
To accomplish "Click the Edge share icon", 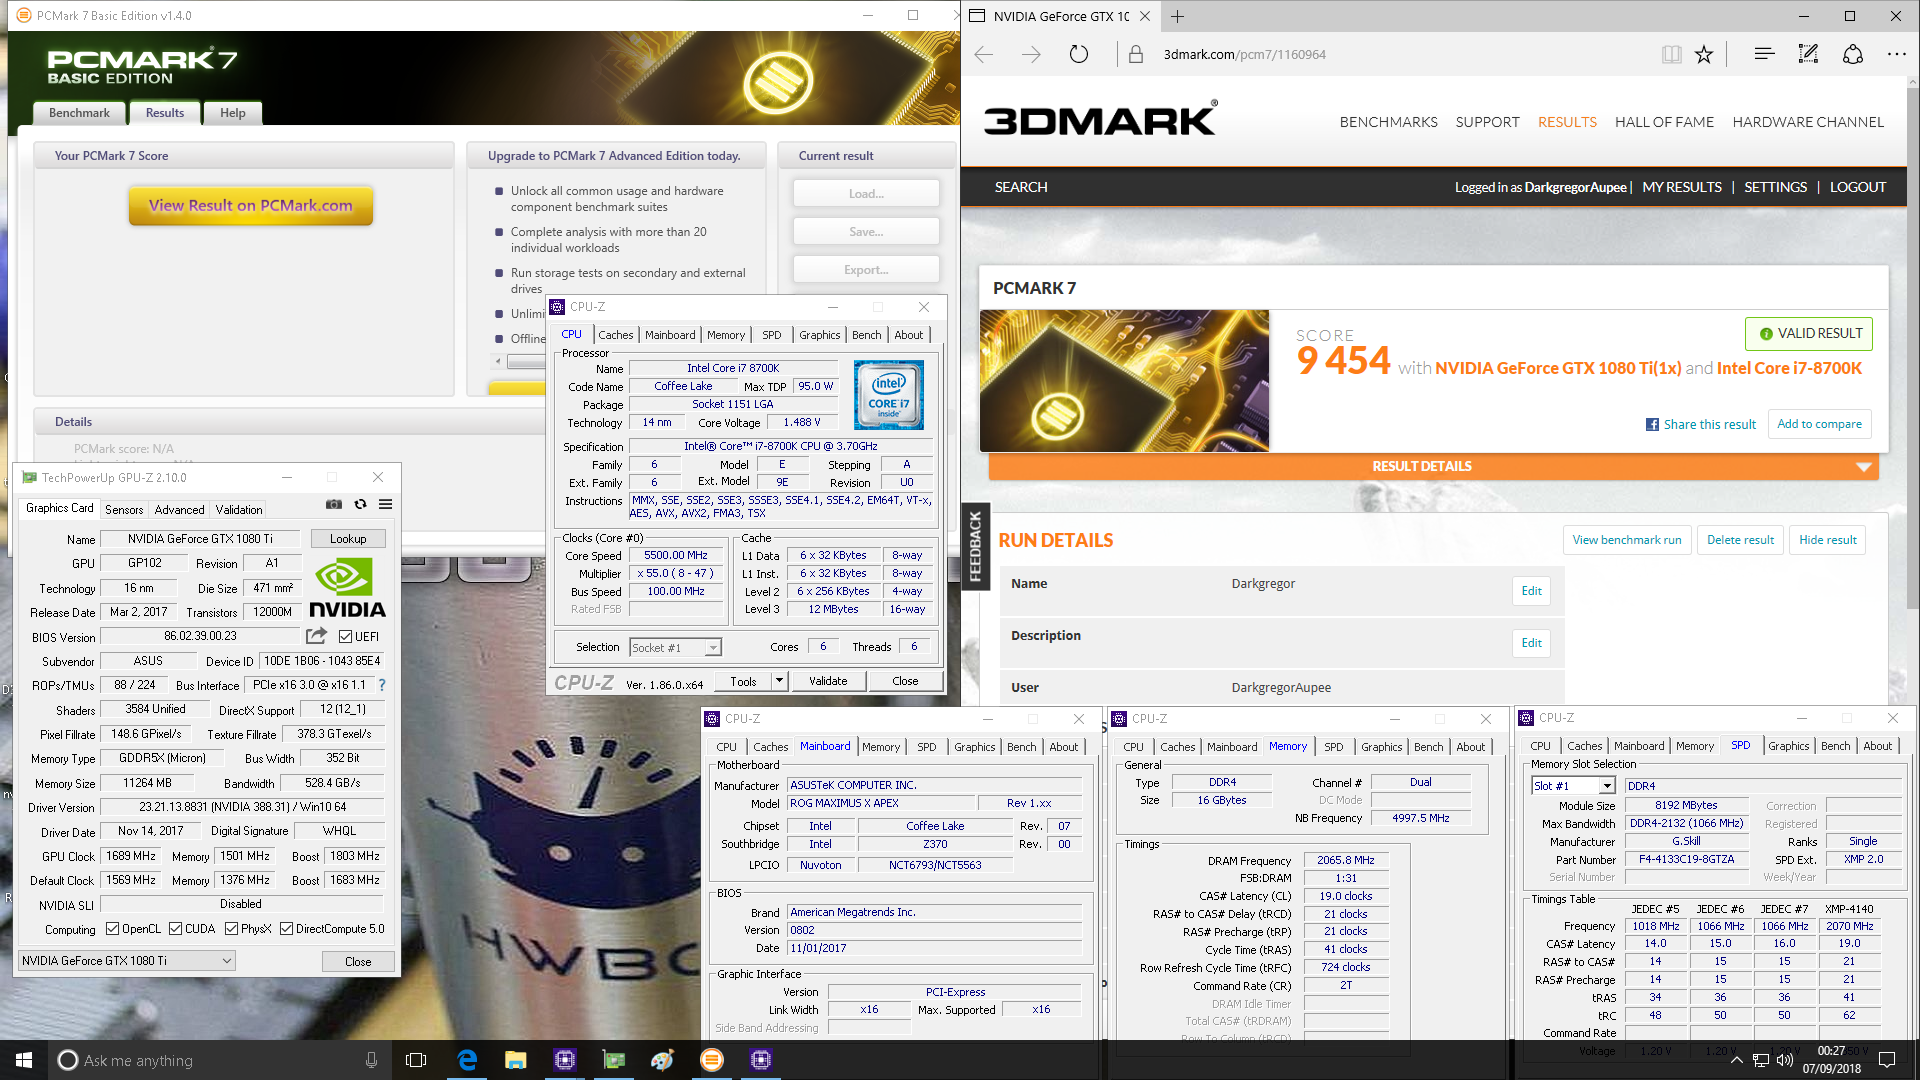I will point(1853,54).
